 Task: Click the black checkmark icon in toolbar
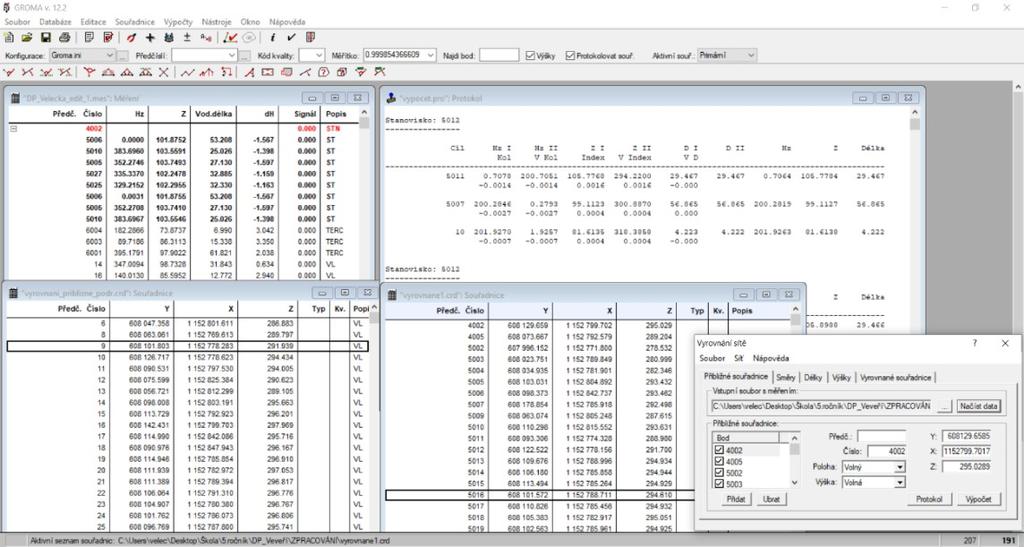(x=291, y=38)
